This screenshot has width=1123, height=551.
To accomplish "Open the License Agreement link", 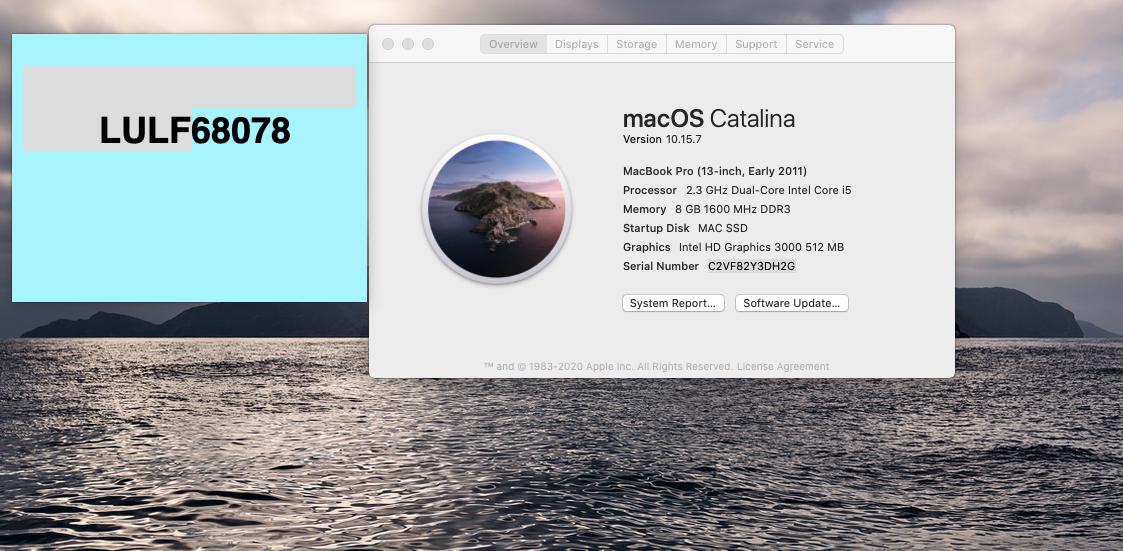I will [783, 366].
